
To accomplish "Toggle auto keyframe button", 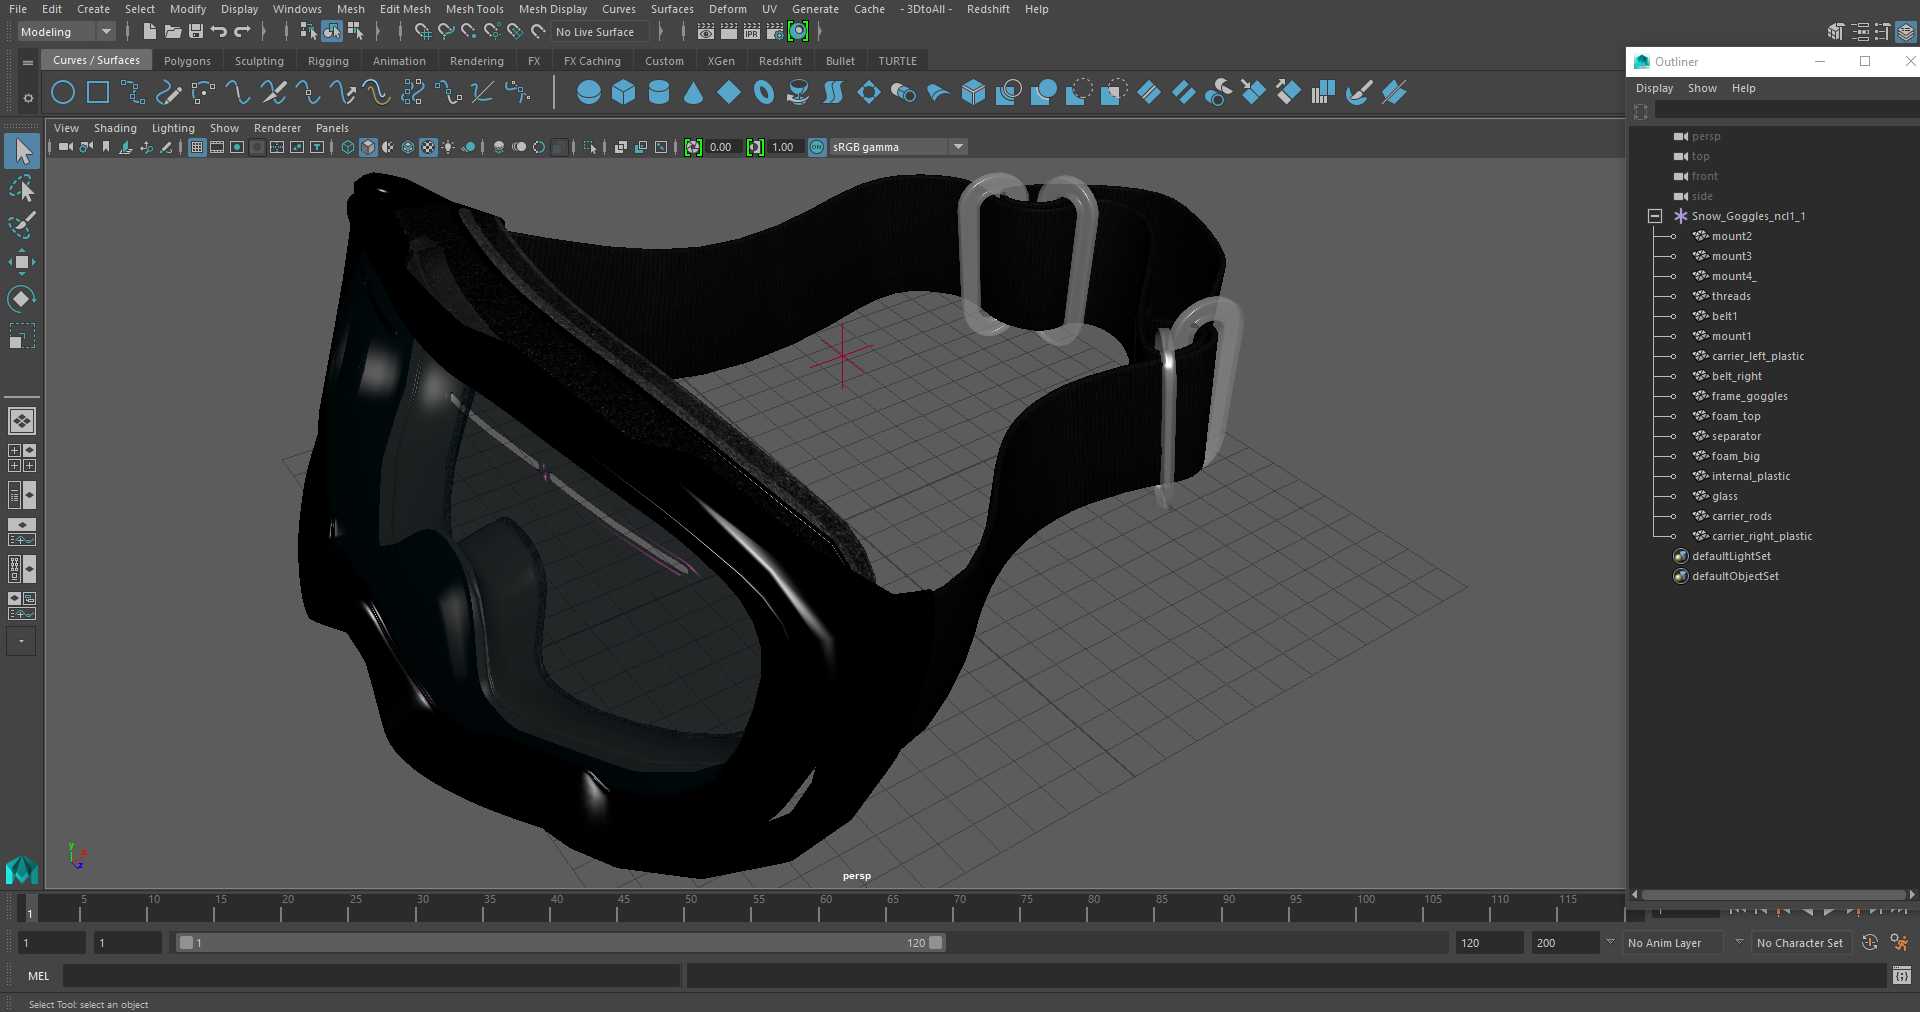I will click(x=1870, y=942).
